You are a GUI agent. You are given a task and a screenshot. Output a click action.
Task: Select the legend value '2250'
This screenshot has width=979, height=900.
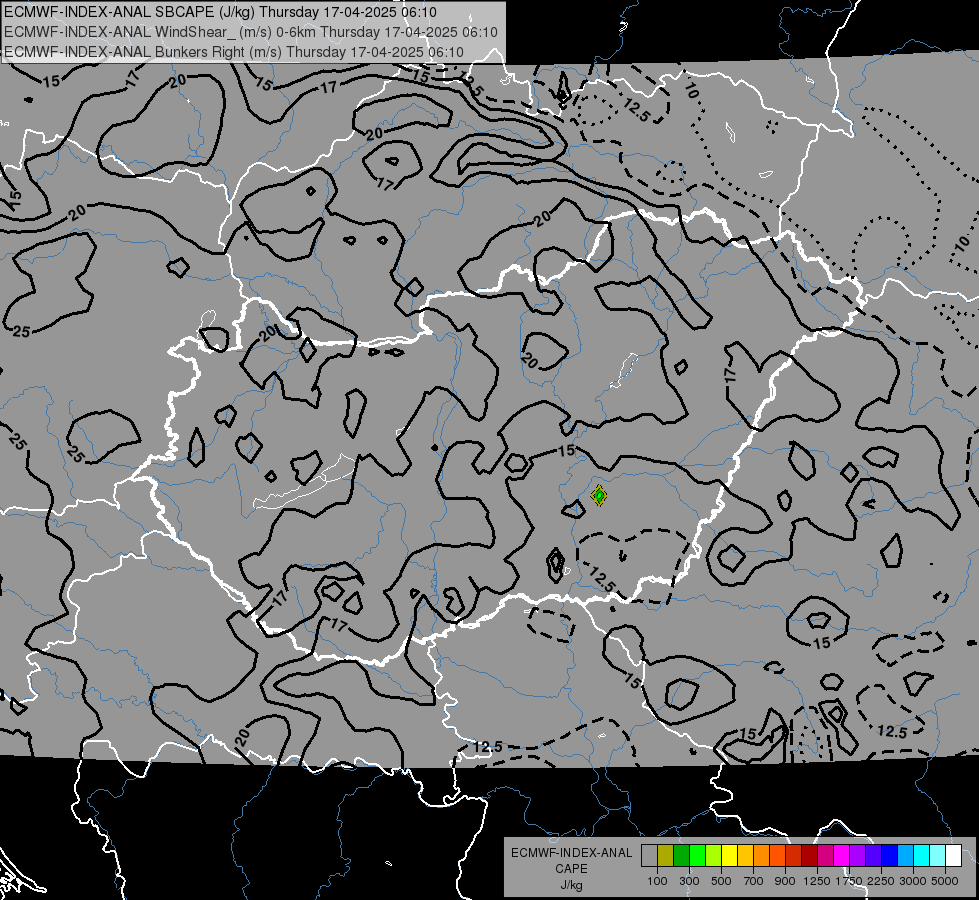(x=881, y=881)
